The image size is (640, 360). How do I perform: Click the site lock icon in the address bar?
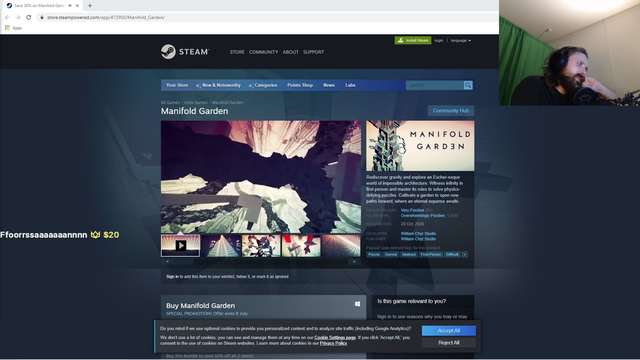tap(42, 18)
